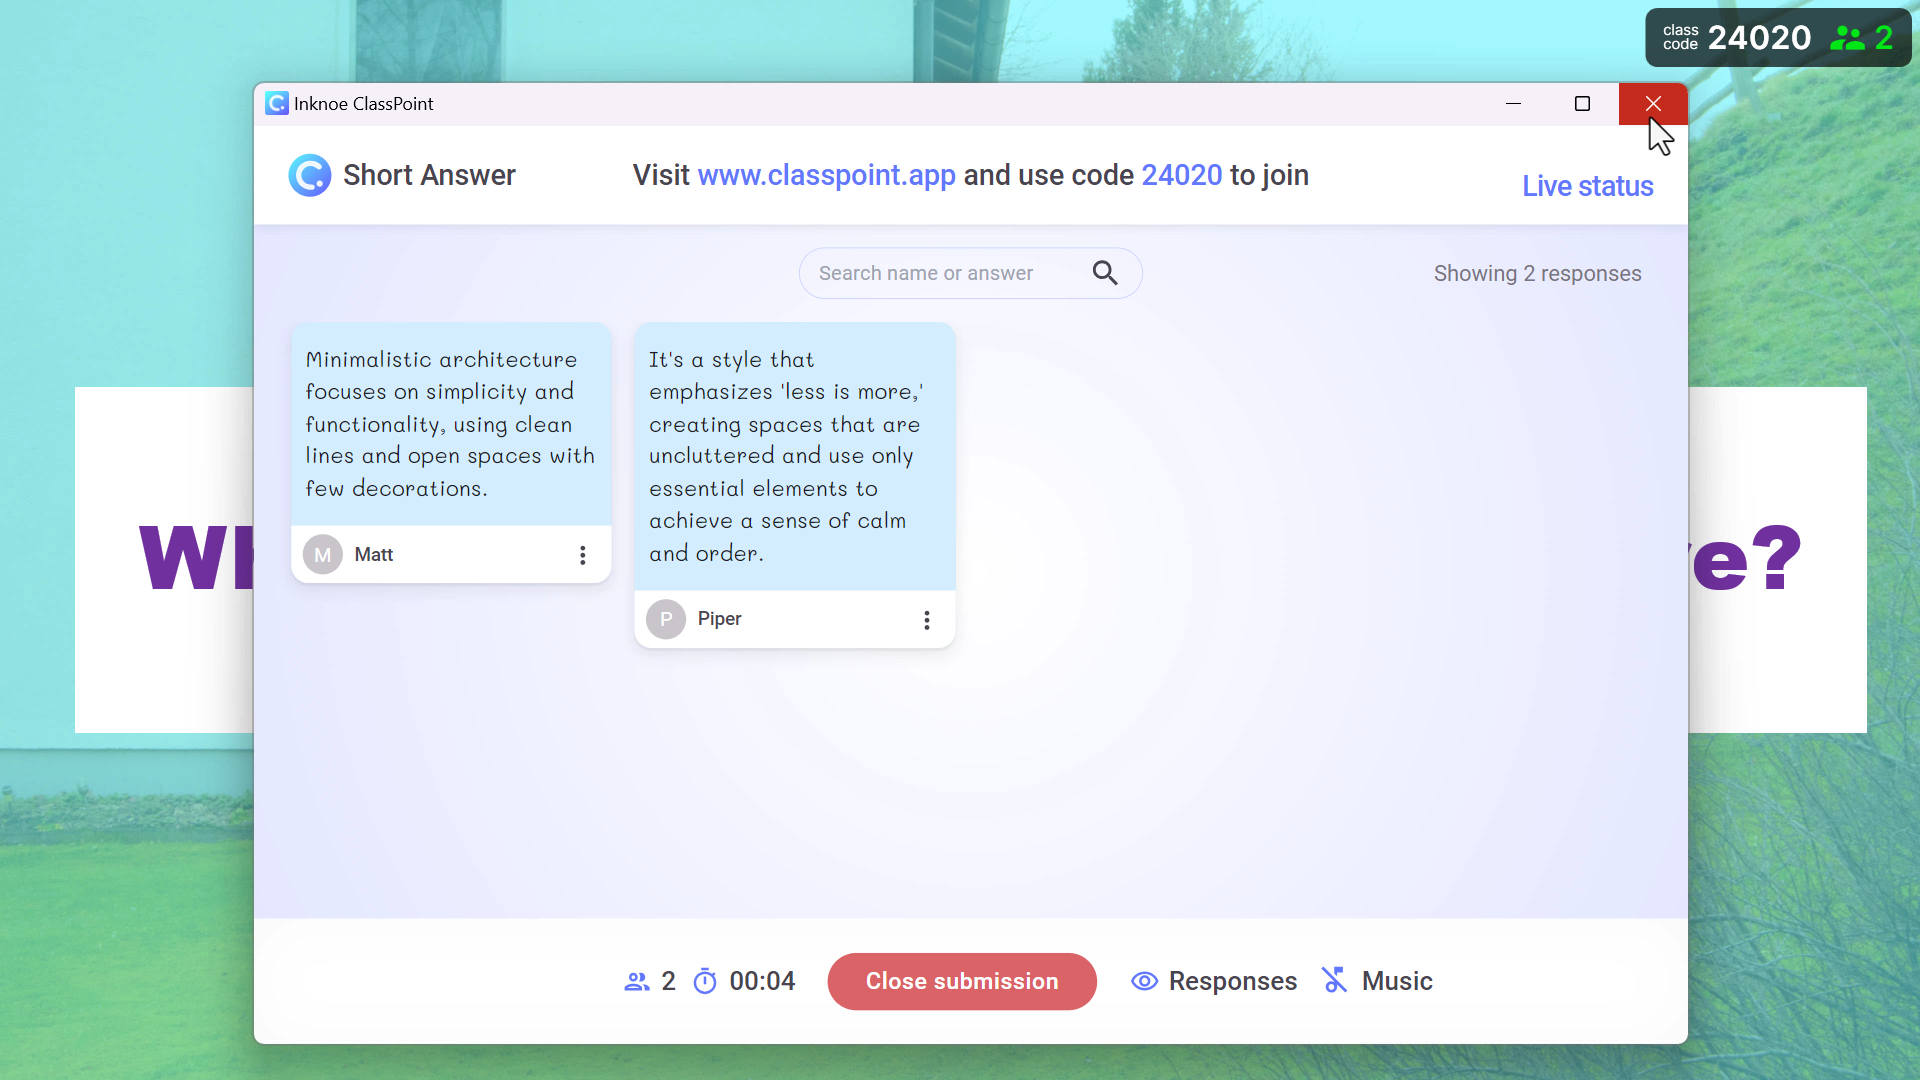Click the search icon to search responses

click(1106, 273)
